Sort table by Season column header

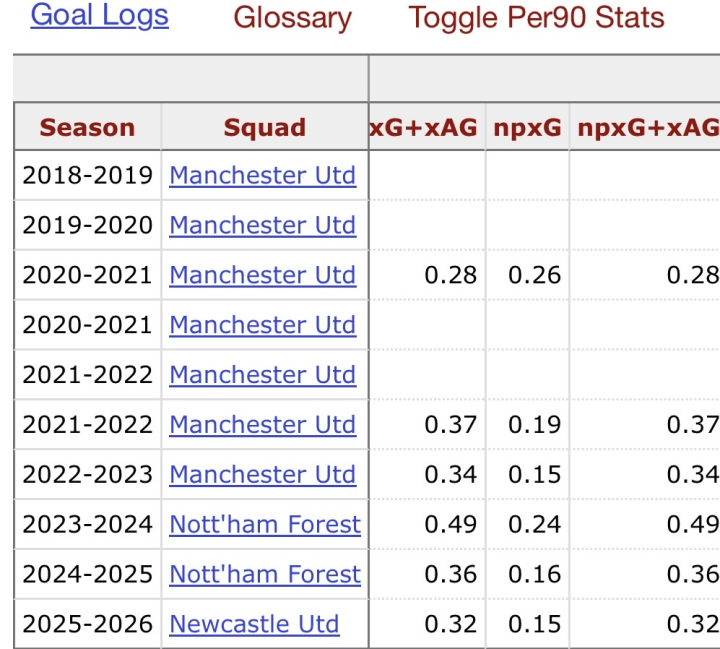(87, 127)
